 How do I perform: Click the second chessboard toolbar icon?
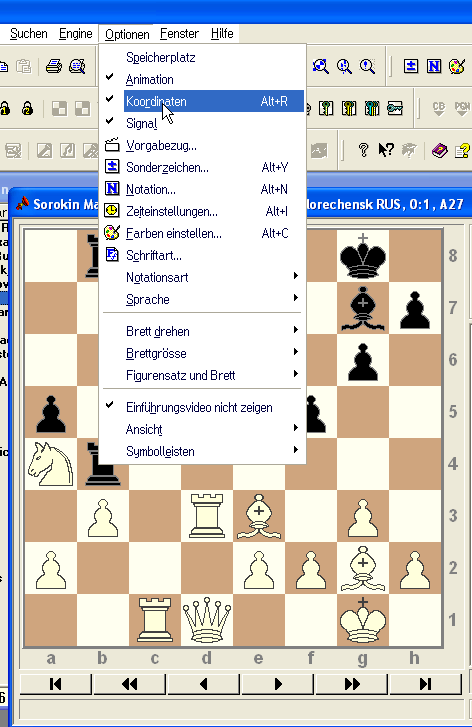tap(83, 108)
